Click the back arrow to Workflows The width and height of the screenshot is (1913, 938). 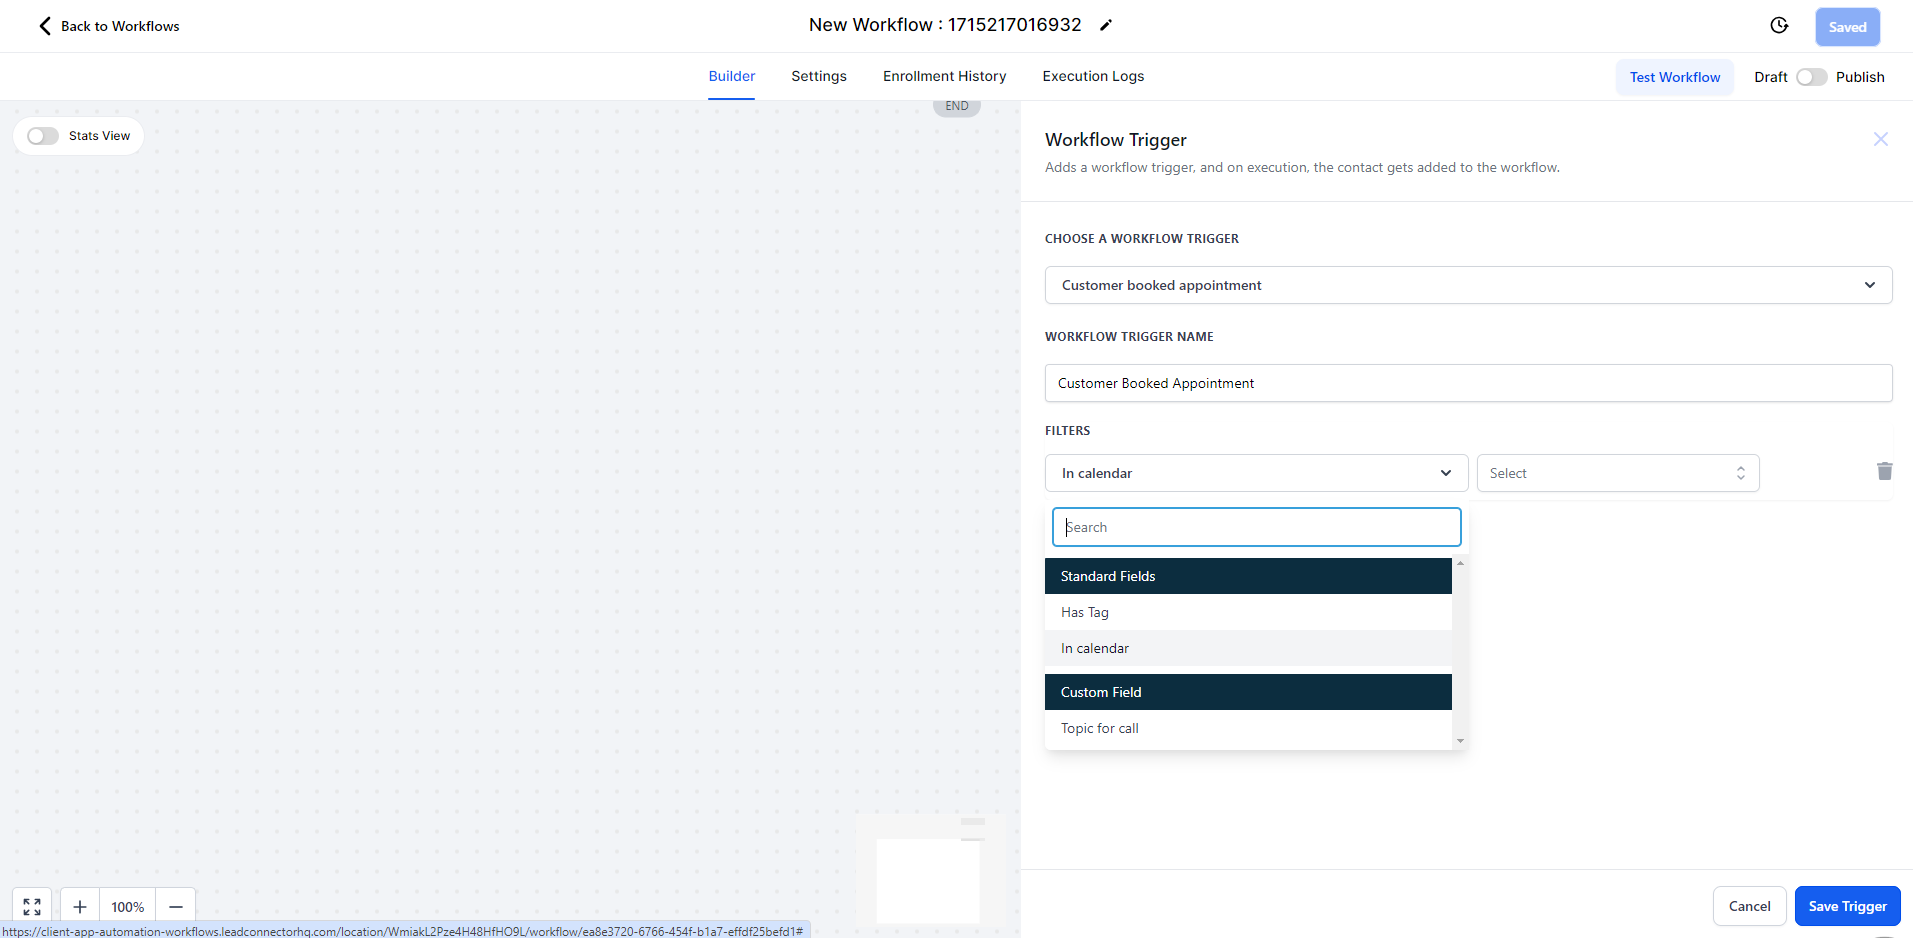45,26
